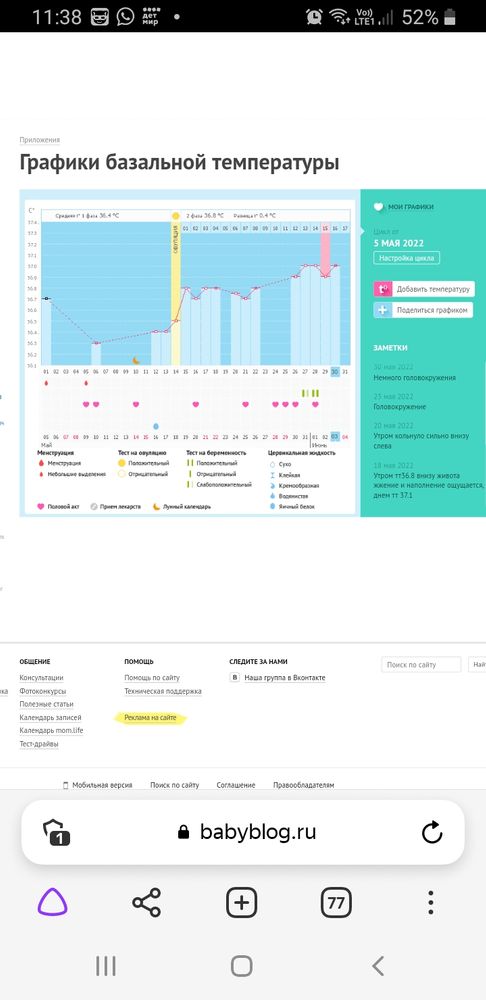
Task: Focus the "Поиск по сайту" search field
Action: (x=421, y=665)
